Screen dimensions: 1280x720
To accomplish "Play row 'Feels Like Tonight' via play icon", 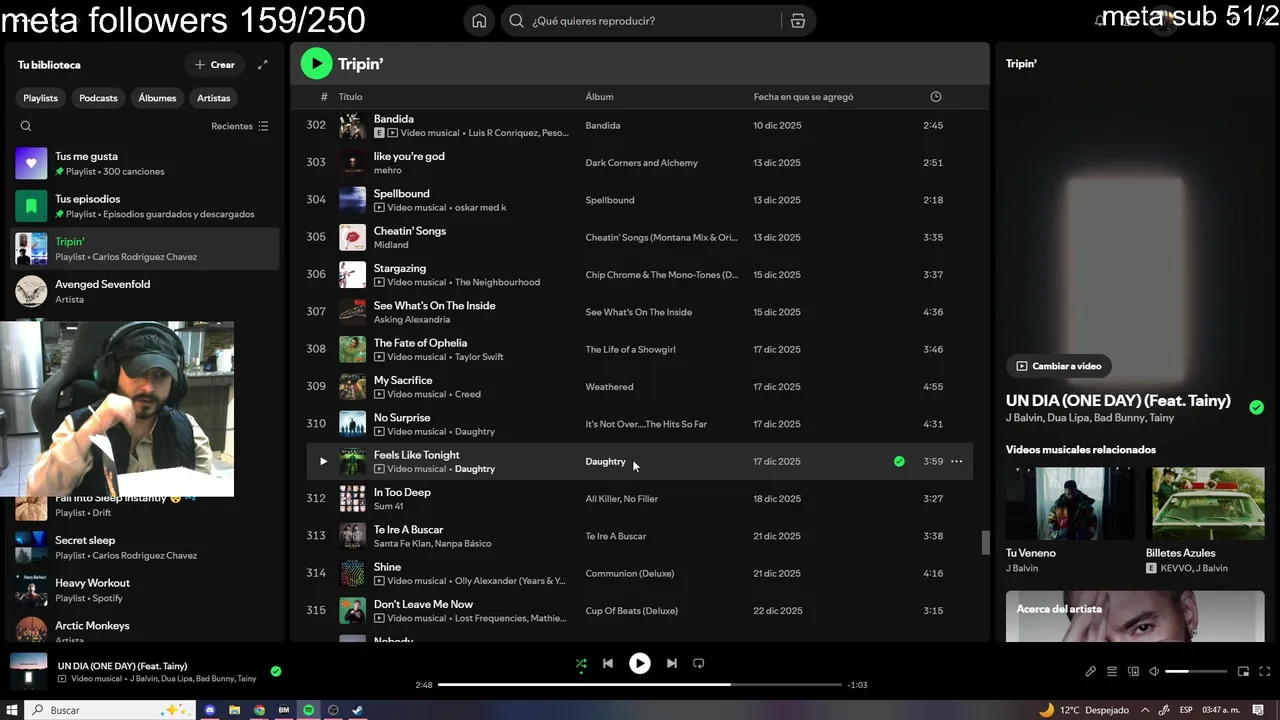I will click(323, 462).
